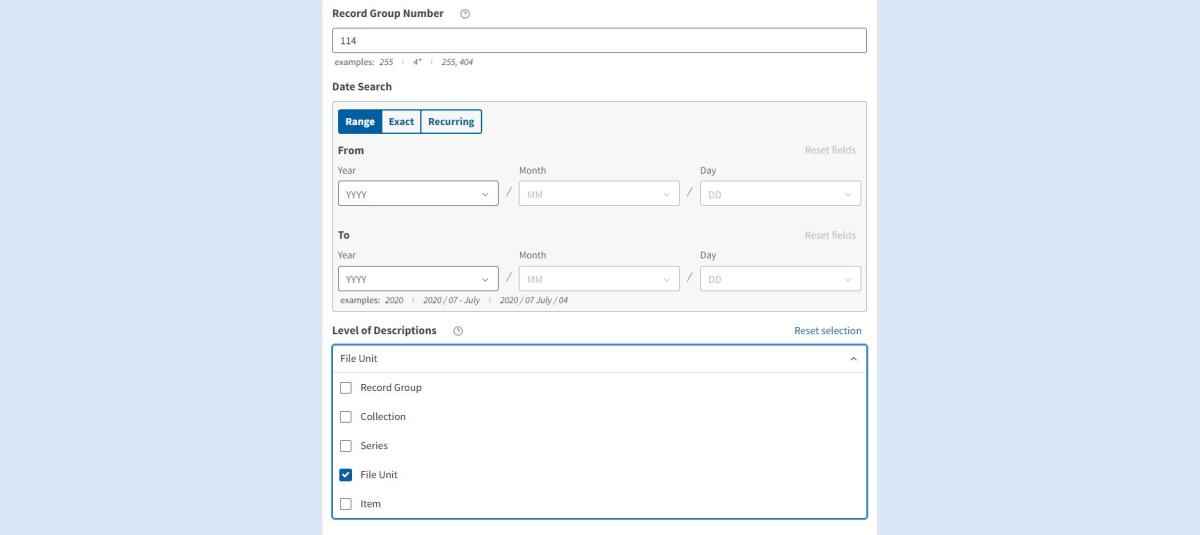Check the Record Group checkbox
The width and height of the screenshot is (1200, 535).
[346, 388]
